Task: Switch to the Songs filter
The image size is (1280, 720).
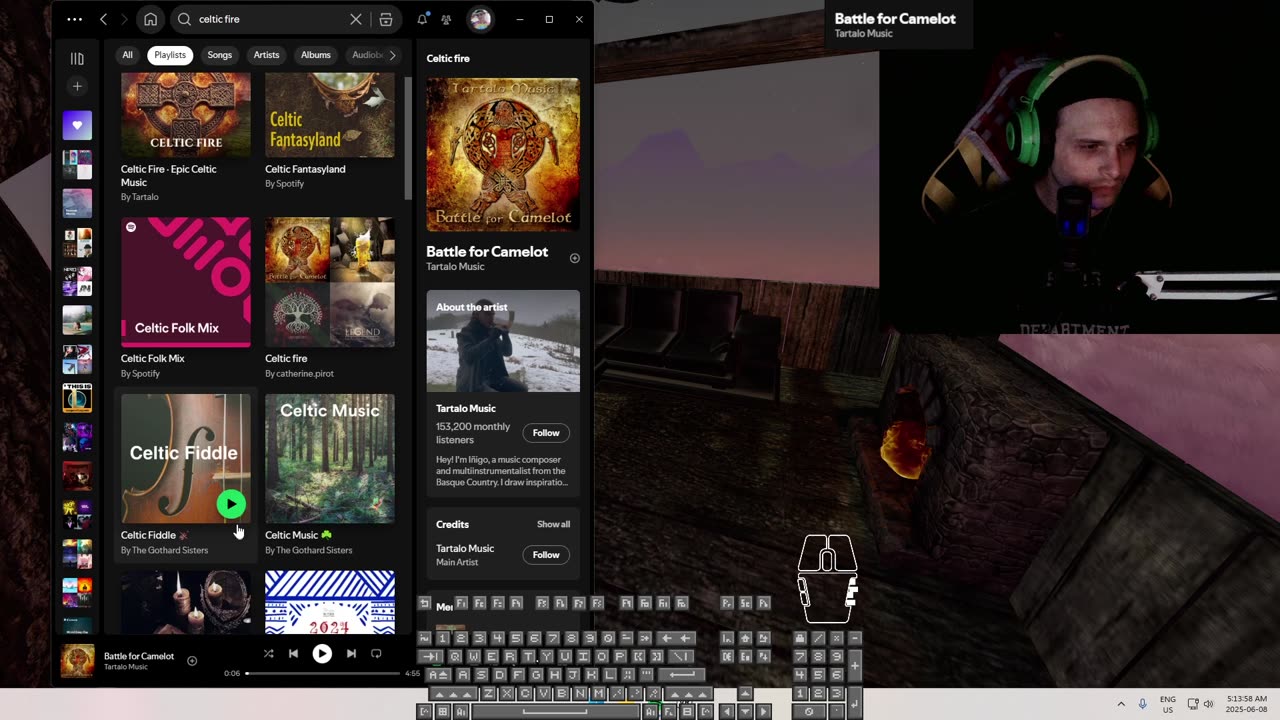Action: click(220, 55)
